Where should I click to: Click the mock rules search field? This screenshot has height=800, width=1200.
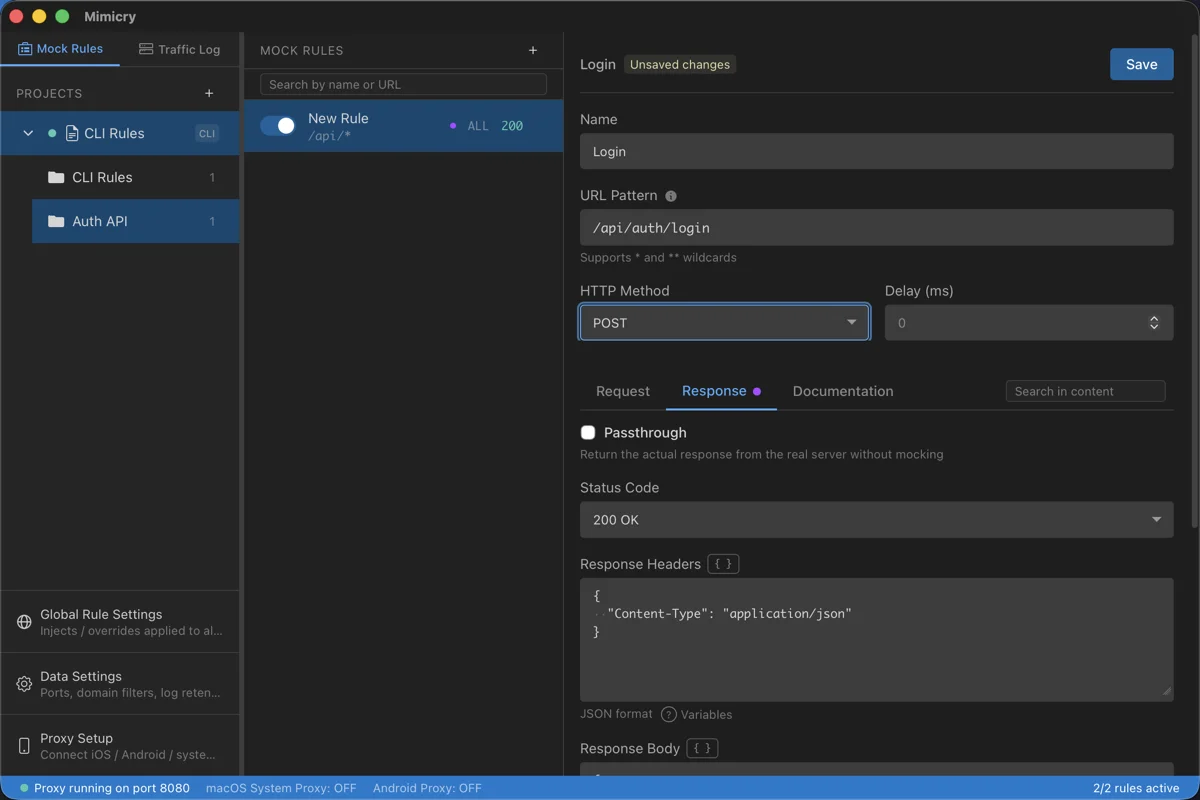403,84
